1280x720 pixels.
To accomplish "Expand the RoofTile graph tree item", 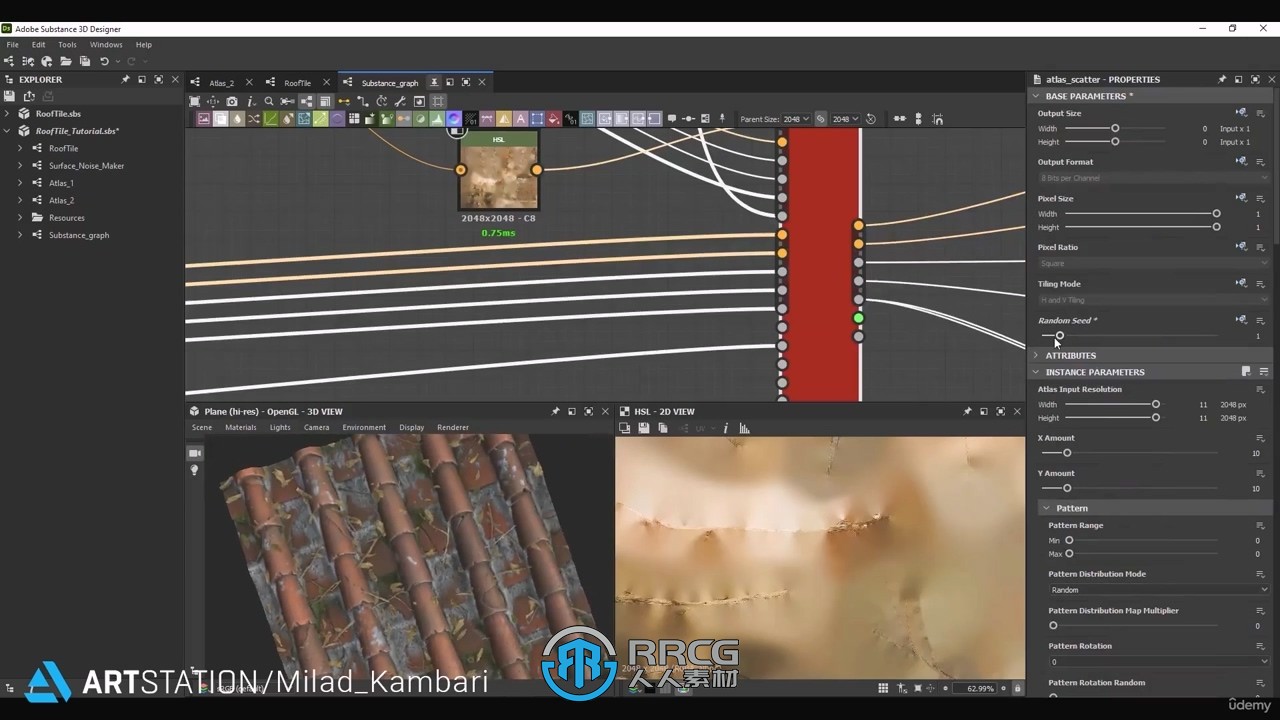I will (19, 148).
